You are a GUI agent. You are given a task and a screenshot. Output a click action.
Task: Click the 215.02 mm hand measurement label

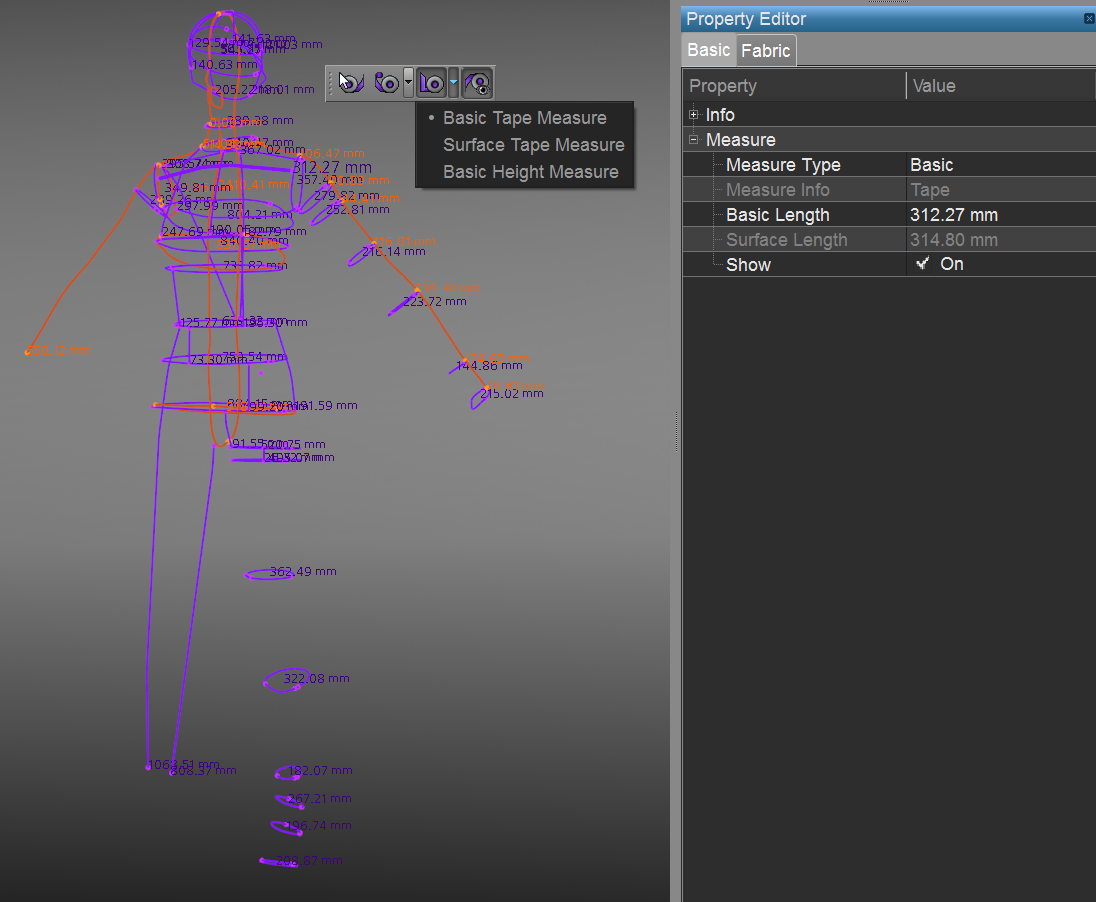pyautogui.click(x=511, y=394)
